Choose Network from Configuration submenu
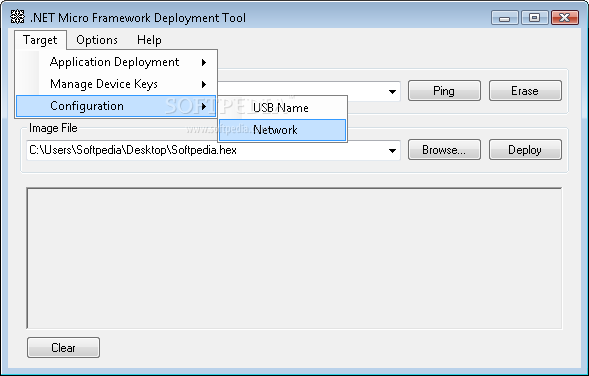The image size is (589, 376). click(282, 130)
